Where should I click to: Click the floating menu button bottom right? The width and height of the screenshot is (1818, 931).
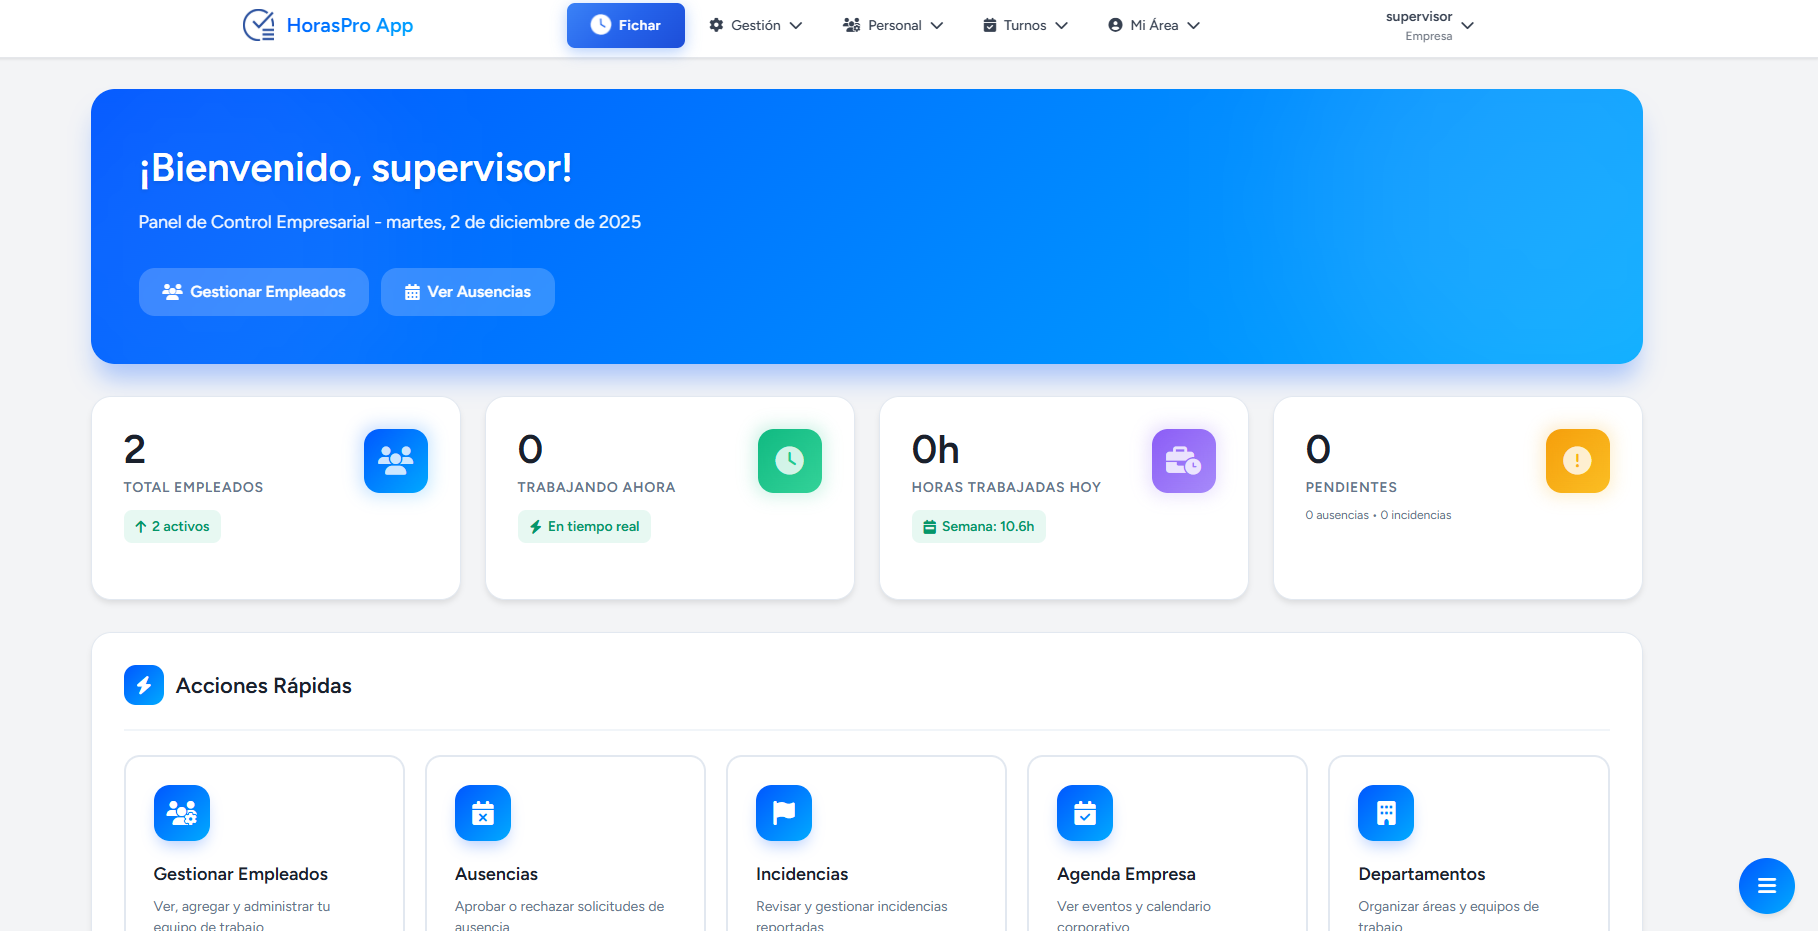pyautogui.click(x=1766, y=886)
